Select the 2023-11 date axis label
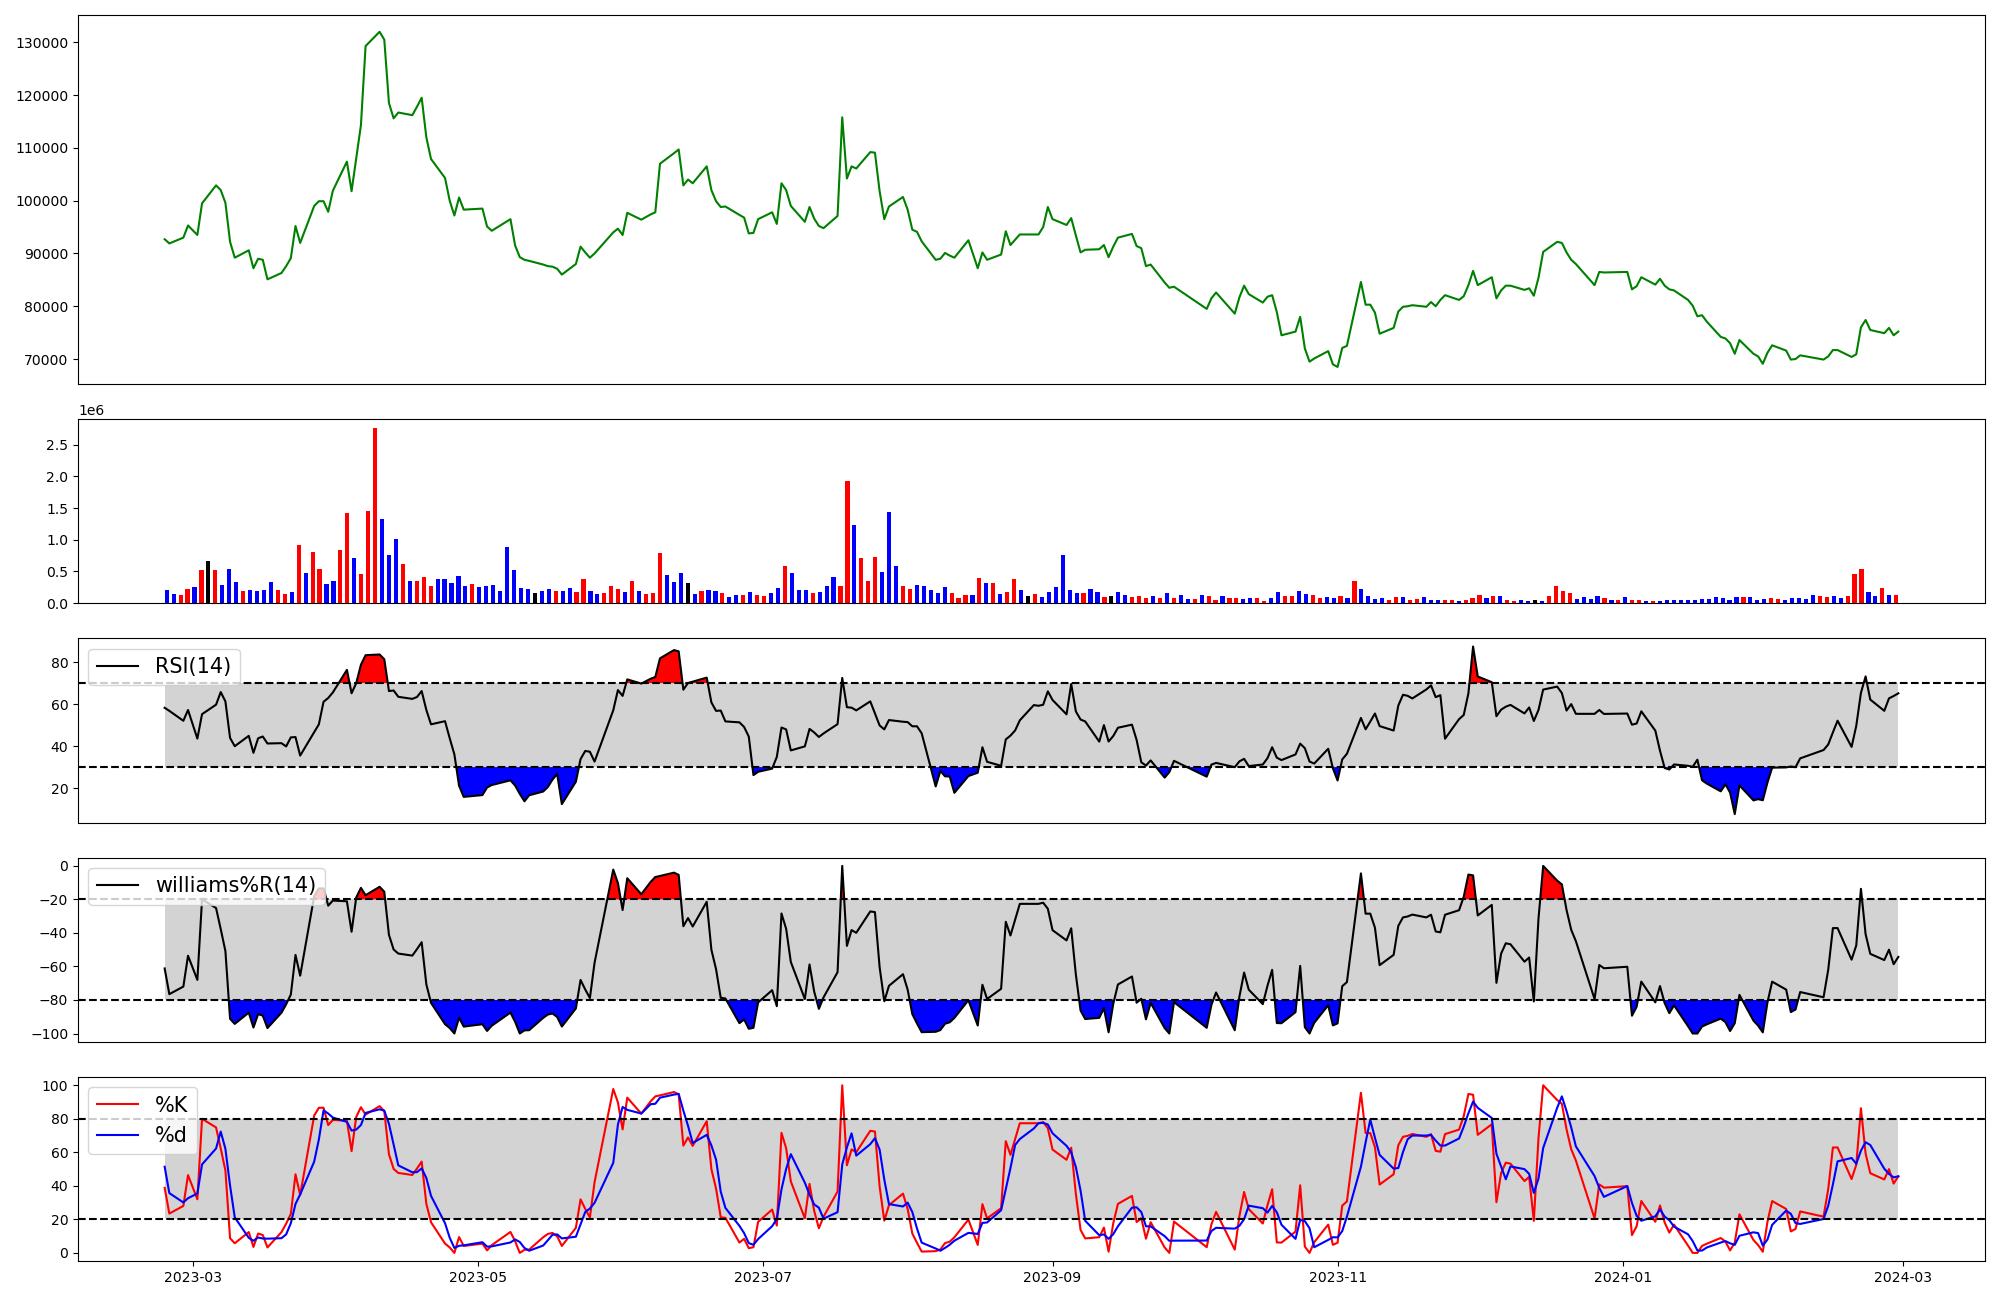 pos(1338,1277)
